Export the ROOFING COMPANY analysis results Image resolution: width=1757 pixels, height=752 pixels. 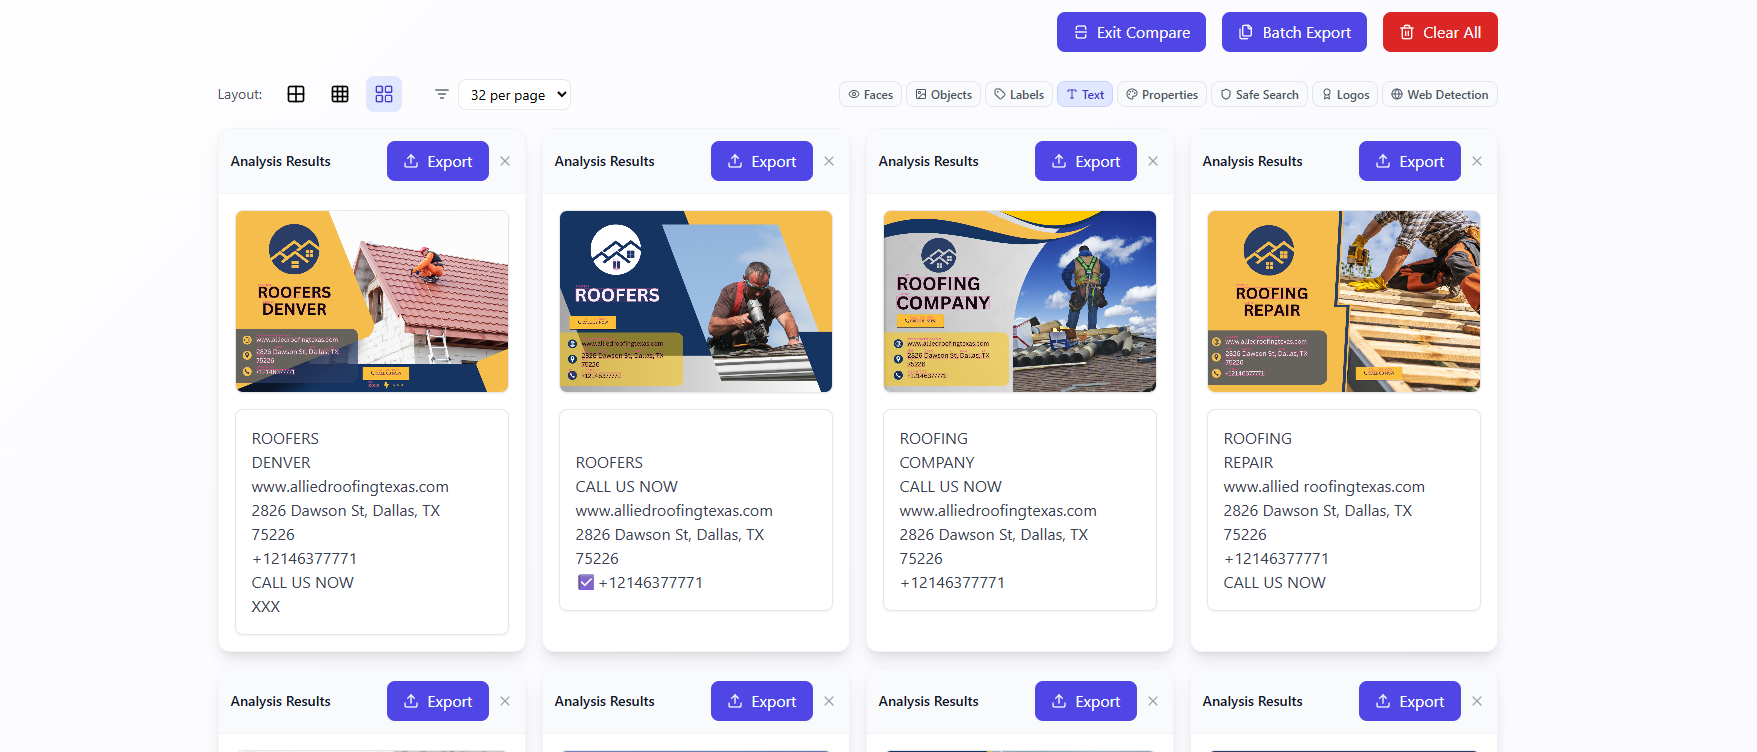[x=1085, y=161]
